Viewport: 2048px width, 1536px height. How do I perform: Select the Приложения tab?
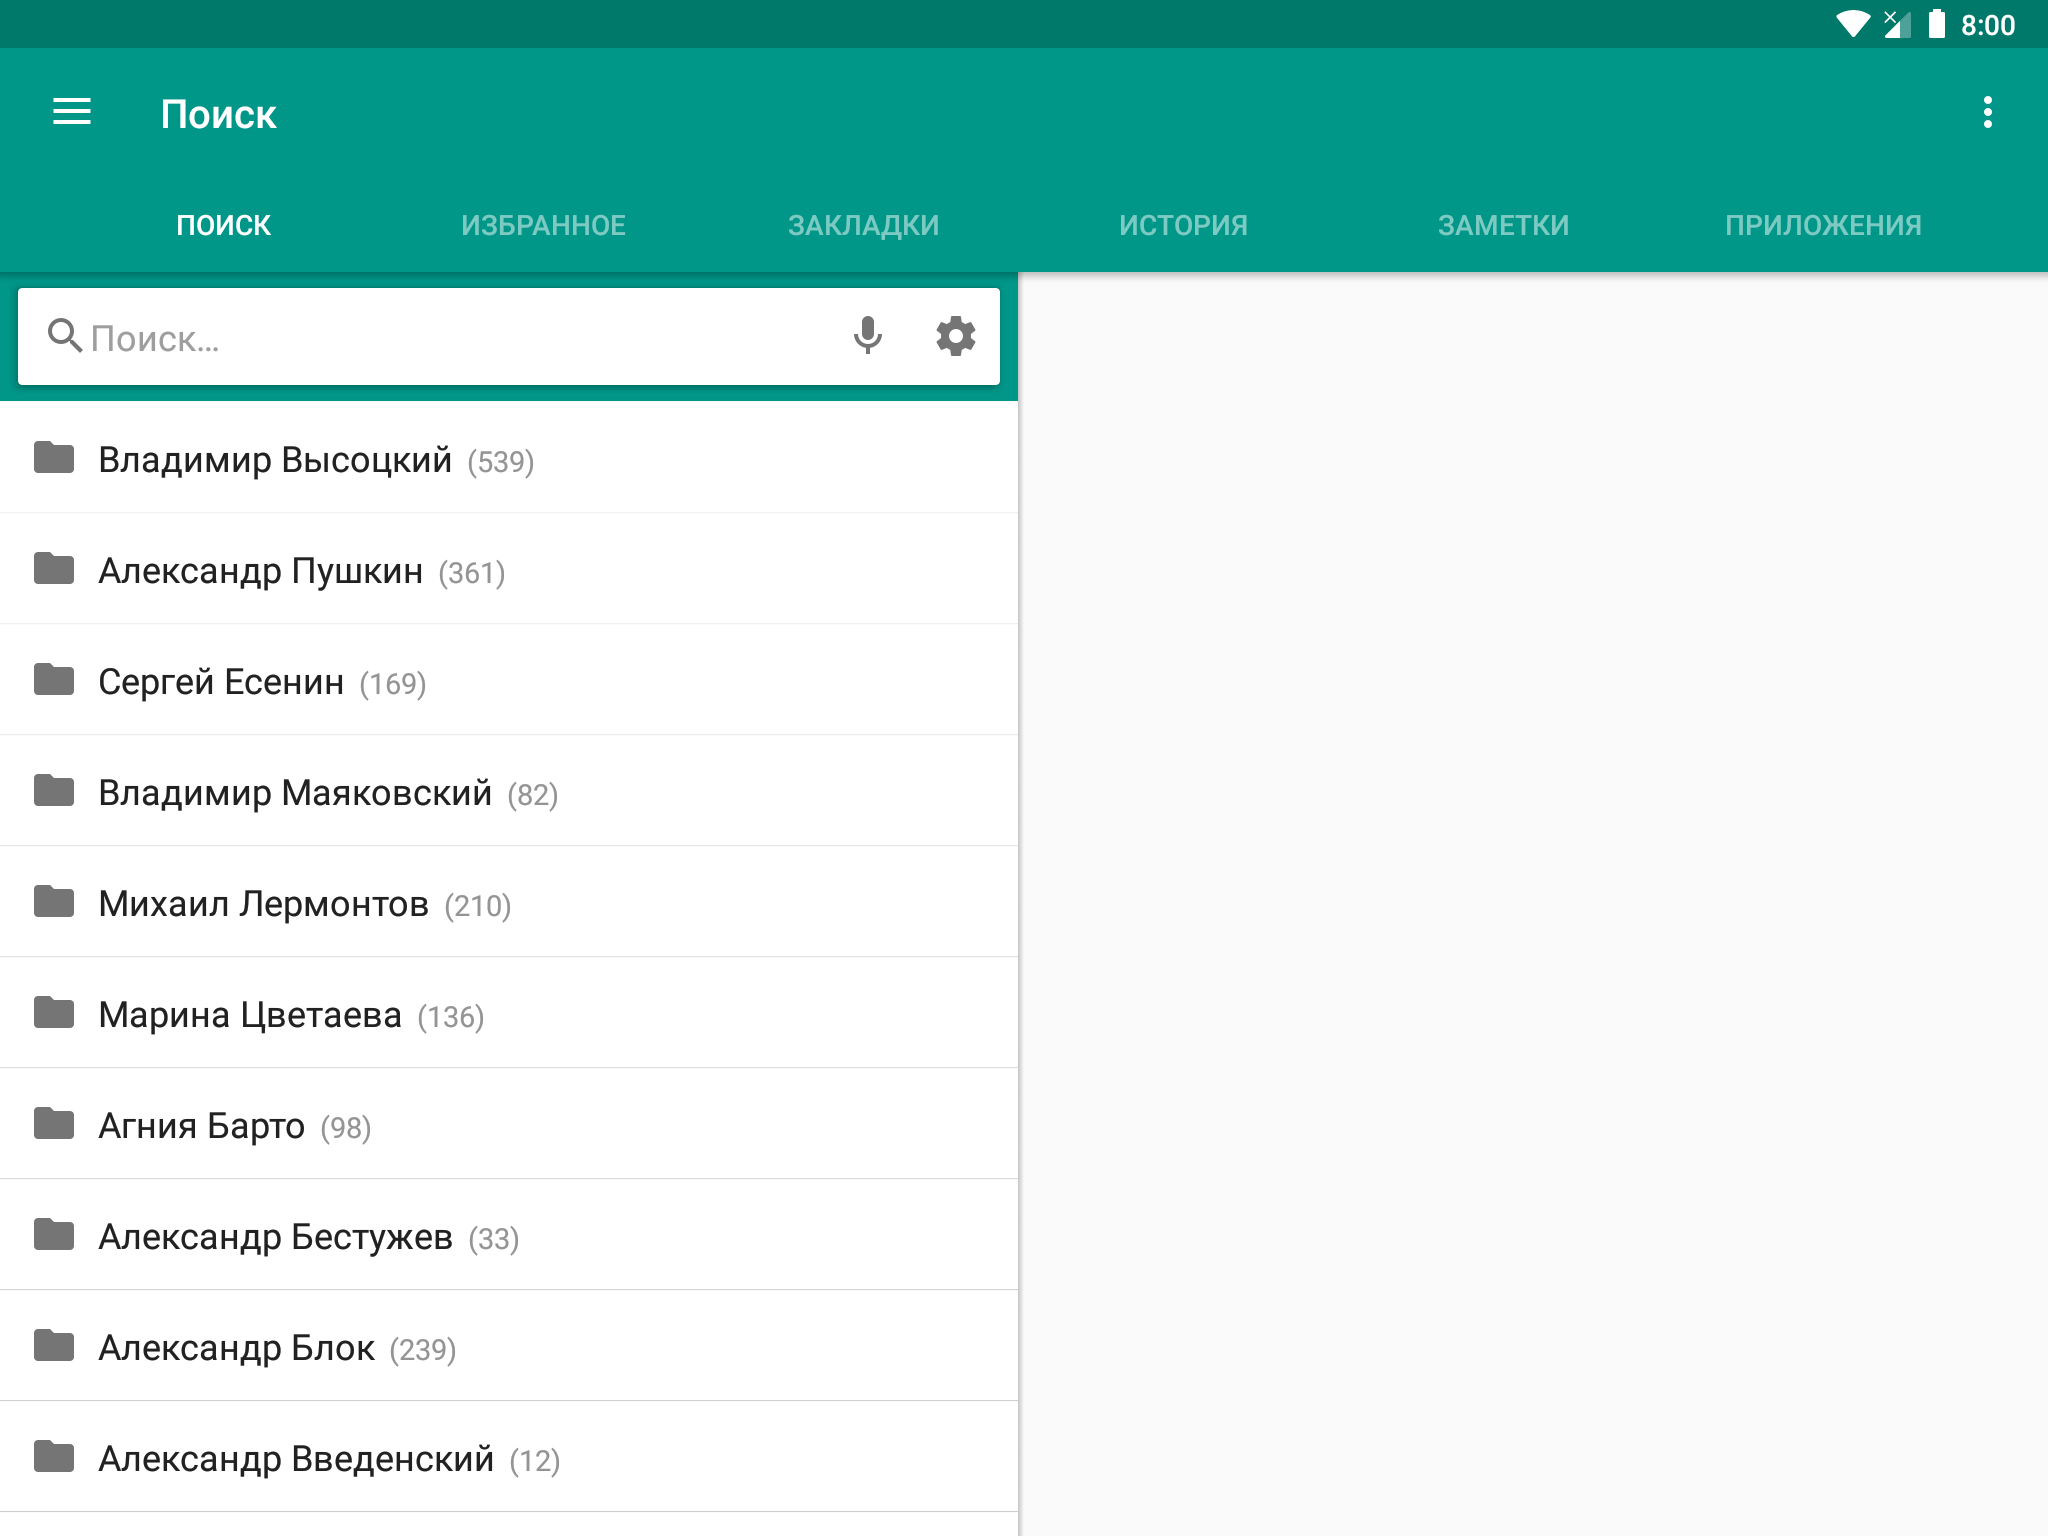click(1823, 225)
